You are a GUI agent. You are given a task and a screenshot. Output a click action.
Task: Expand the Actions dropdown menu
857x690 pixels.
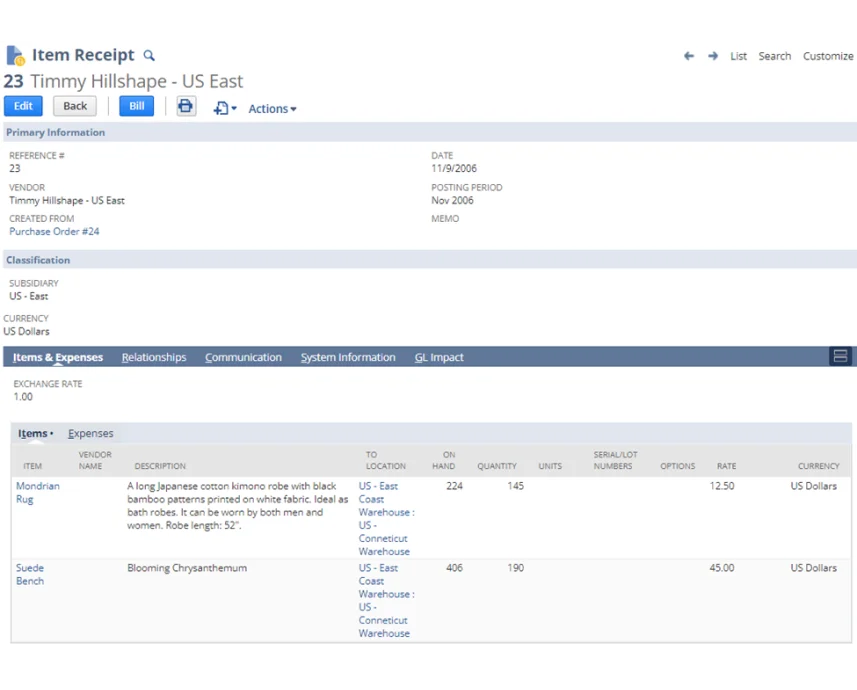point(272,108)
